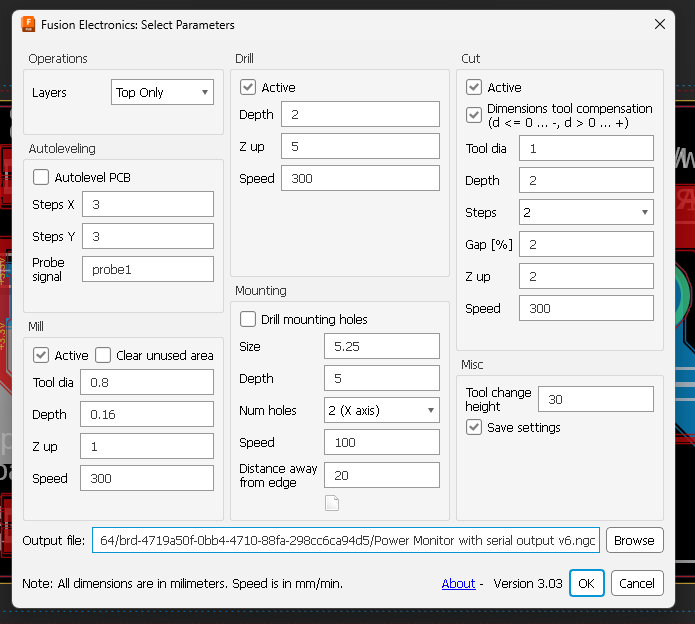
Task: Click the Mill Depth field
Action: coord(147,414)
